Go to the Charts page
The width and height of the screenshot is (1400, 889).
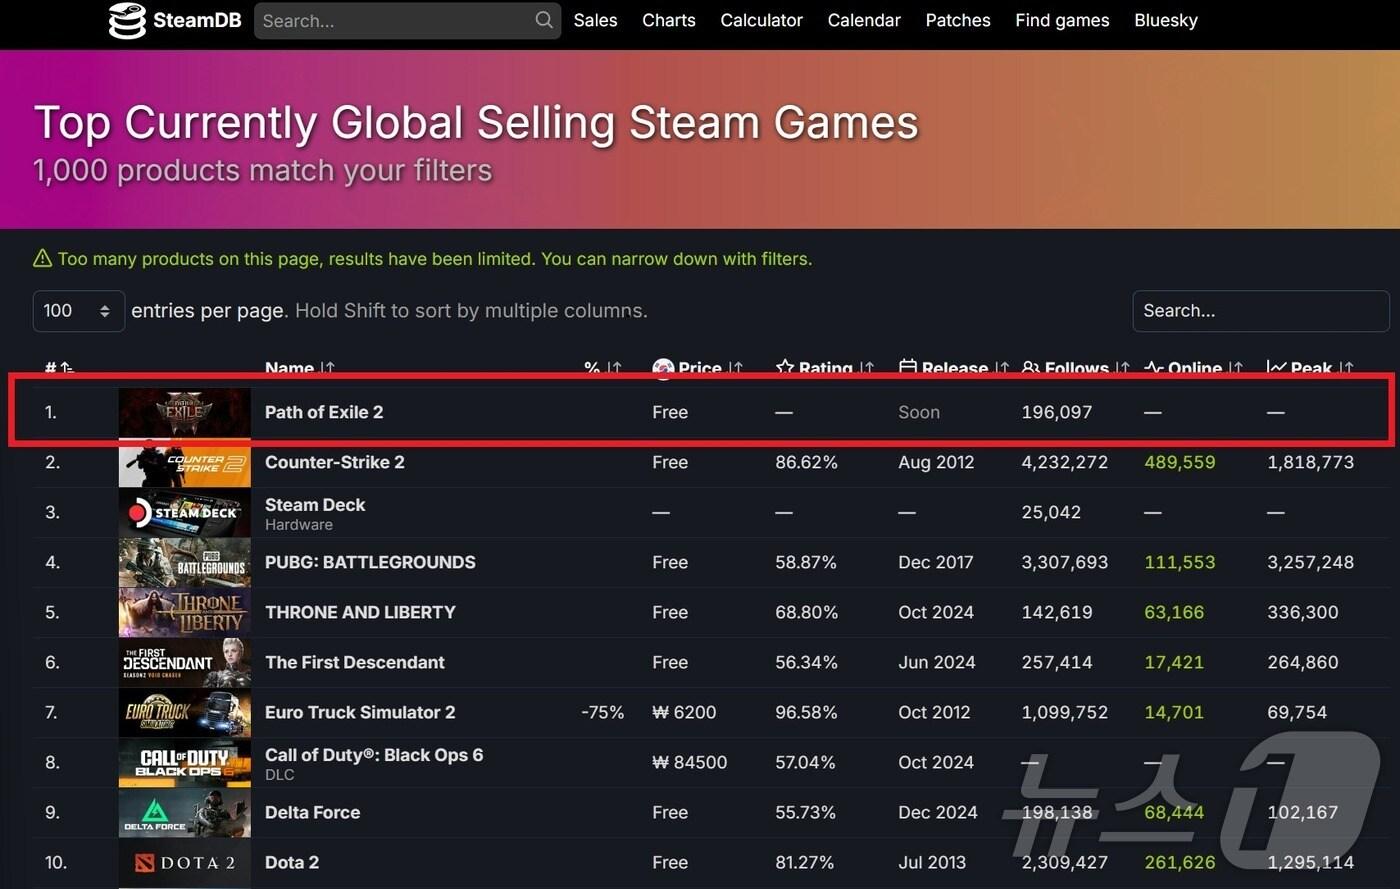(x=668, y=20)
